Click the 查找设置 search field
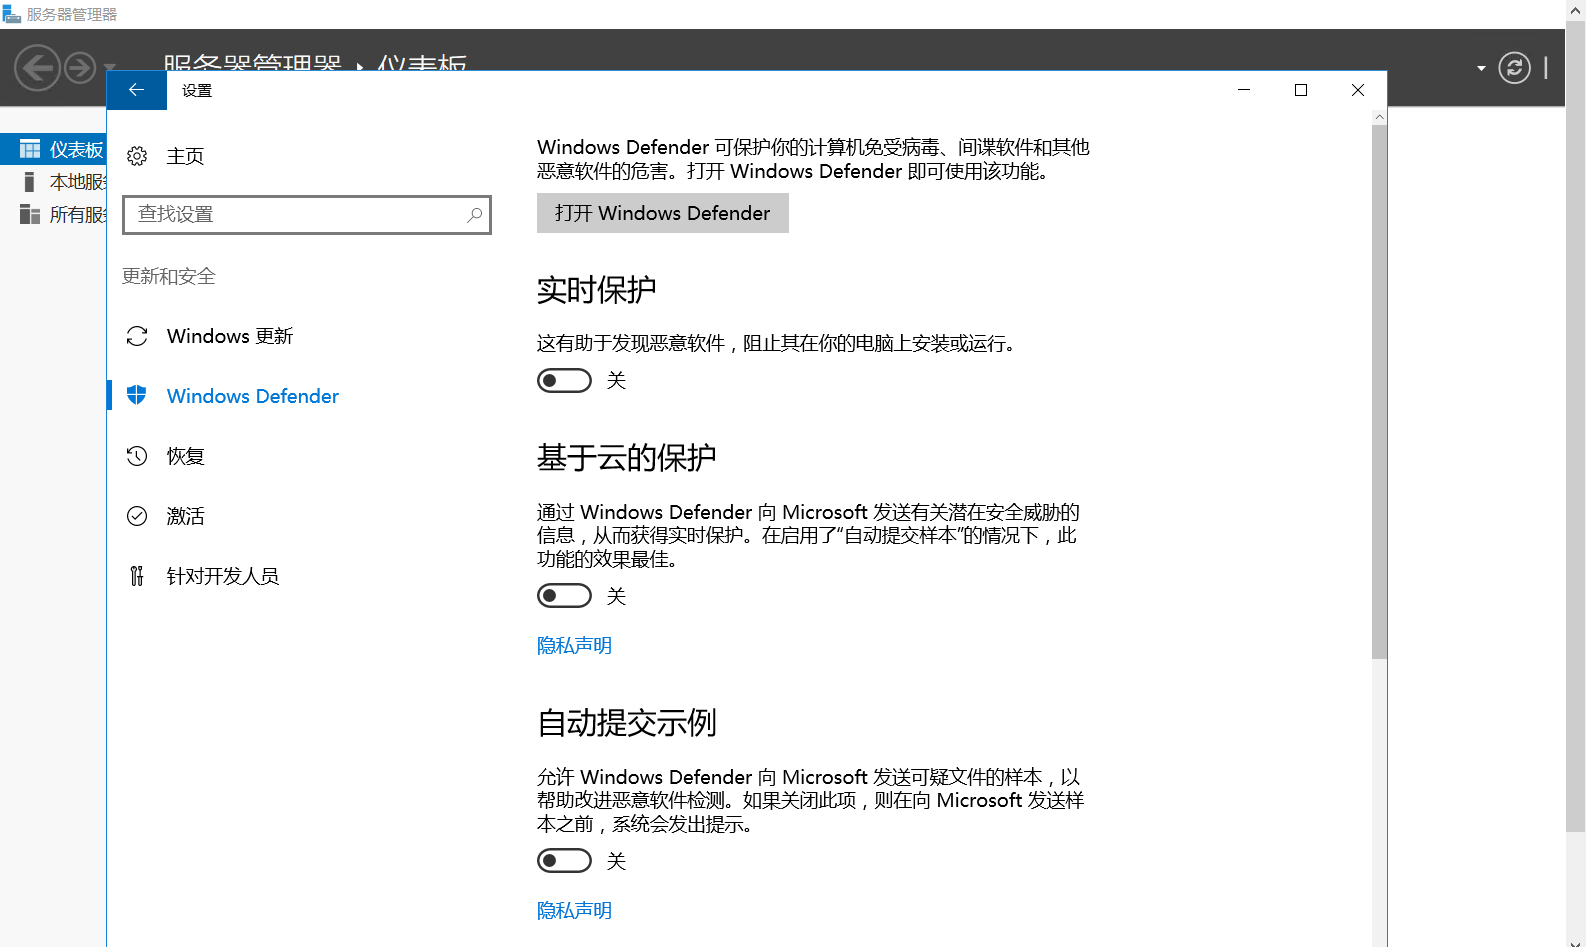 point(306,214)
